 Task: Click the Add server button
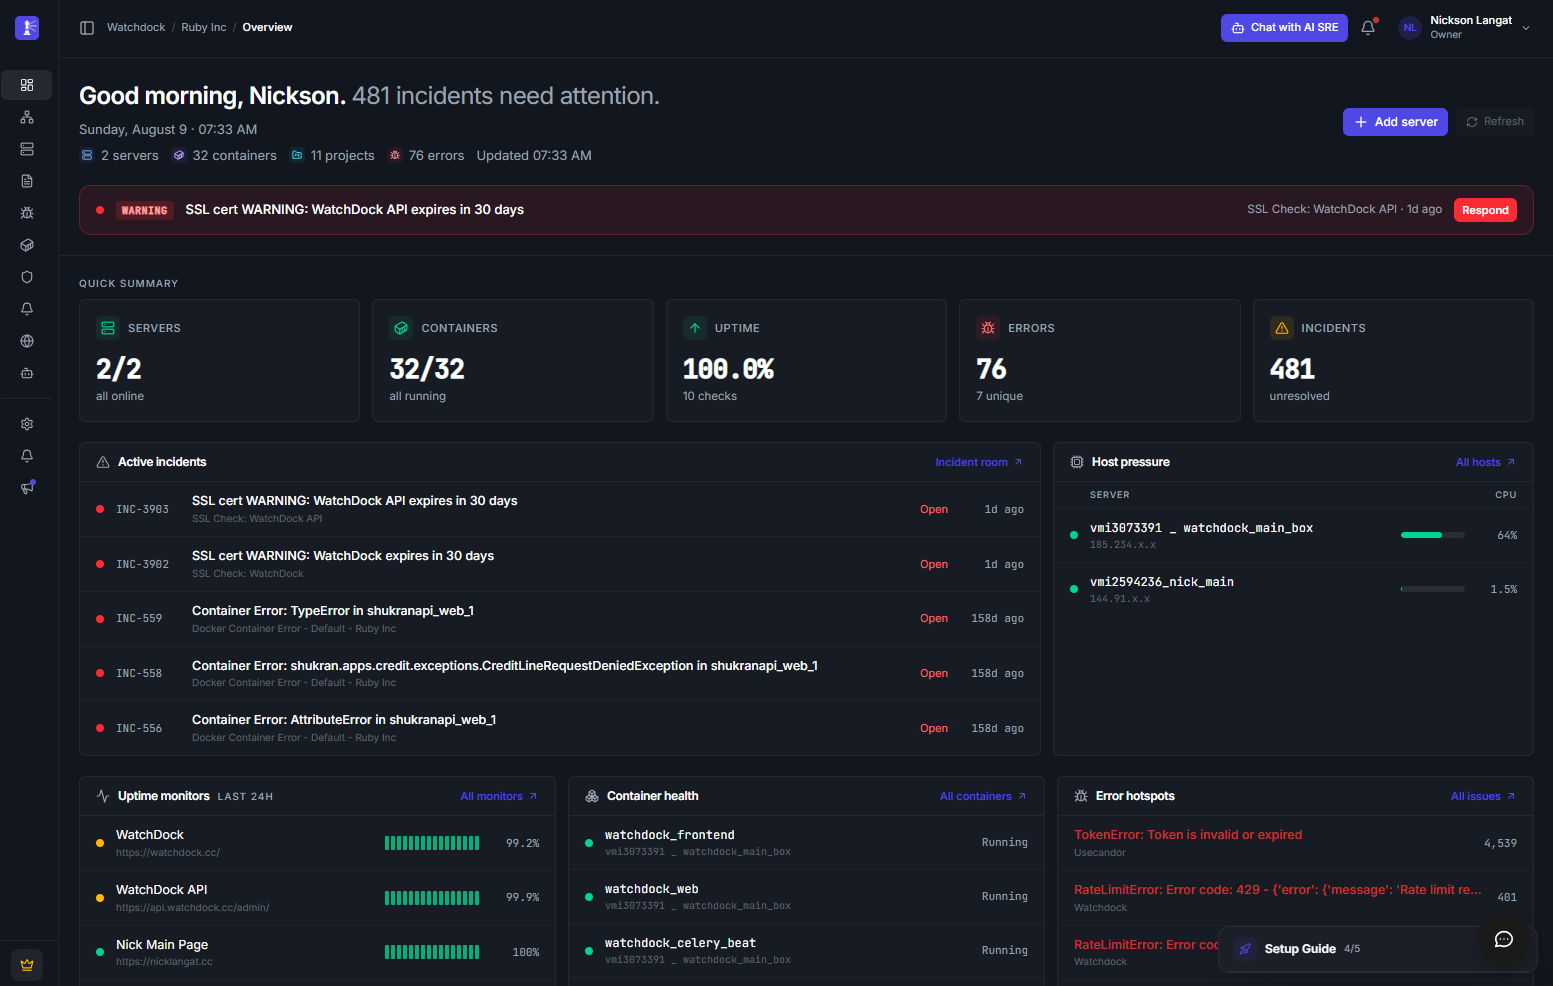coord(1395,122)
